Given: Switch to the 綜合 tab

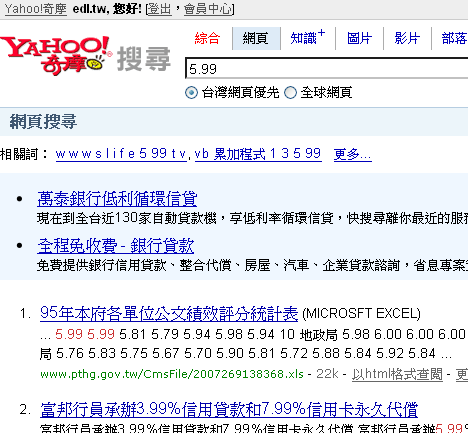Looking at the screenshot, I should 207,38.
